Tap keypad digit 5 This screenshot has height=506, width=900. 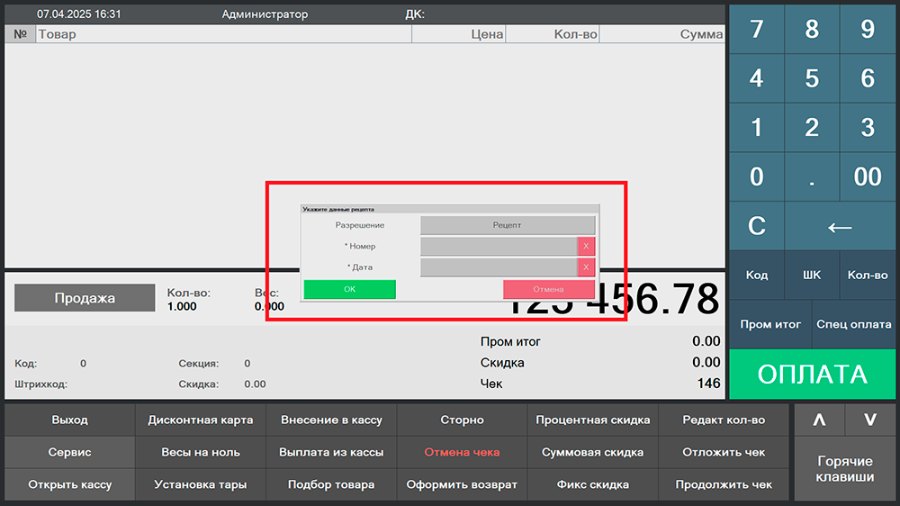point(812,79)
